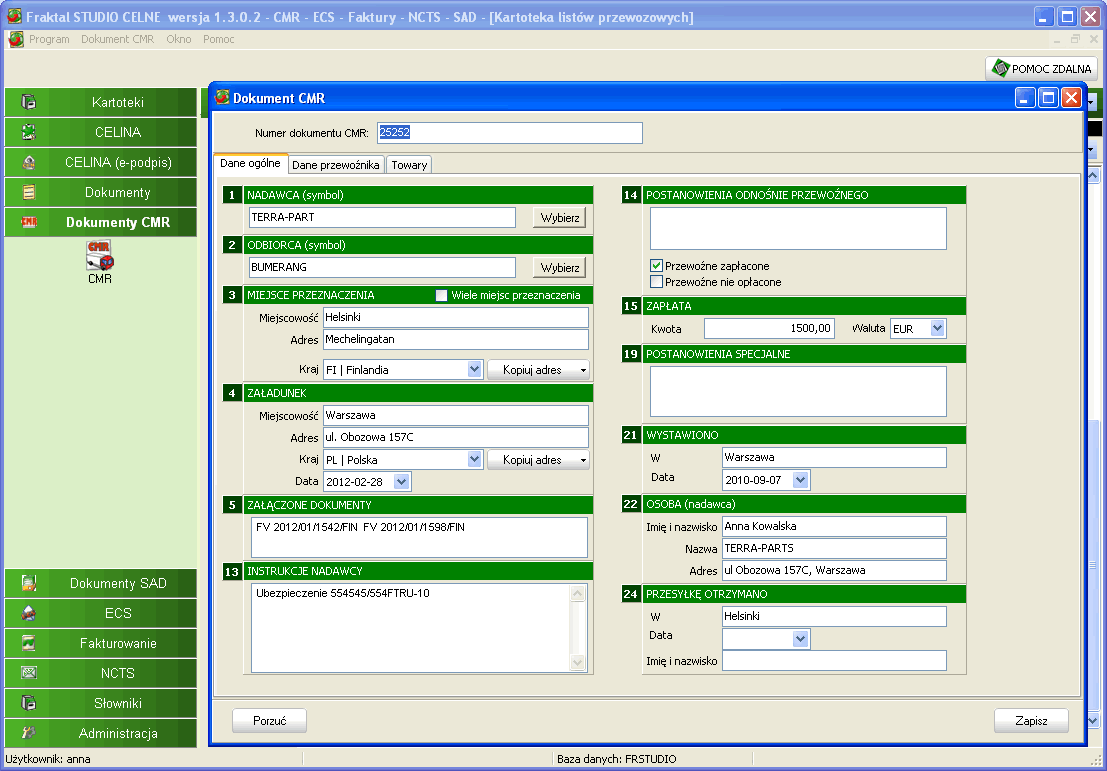Click the 'Załączone dokumenty' text area
Viewport: 1107px width, 771px height.
tap(419, 537)
